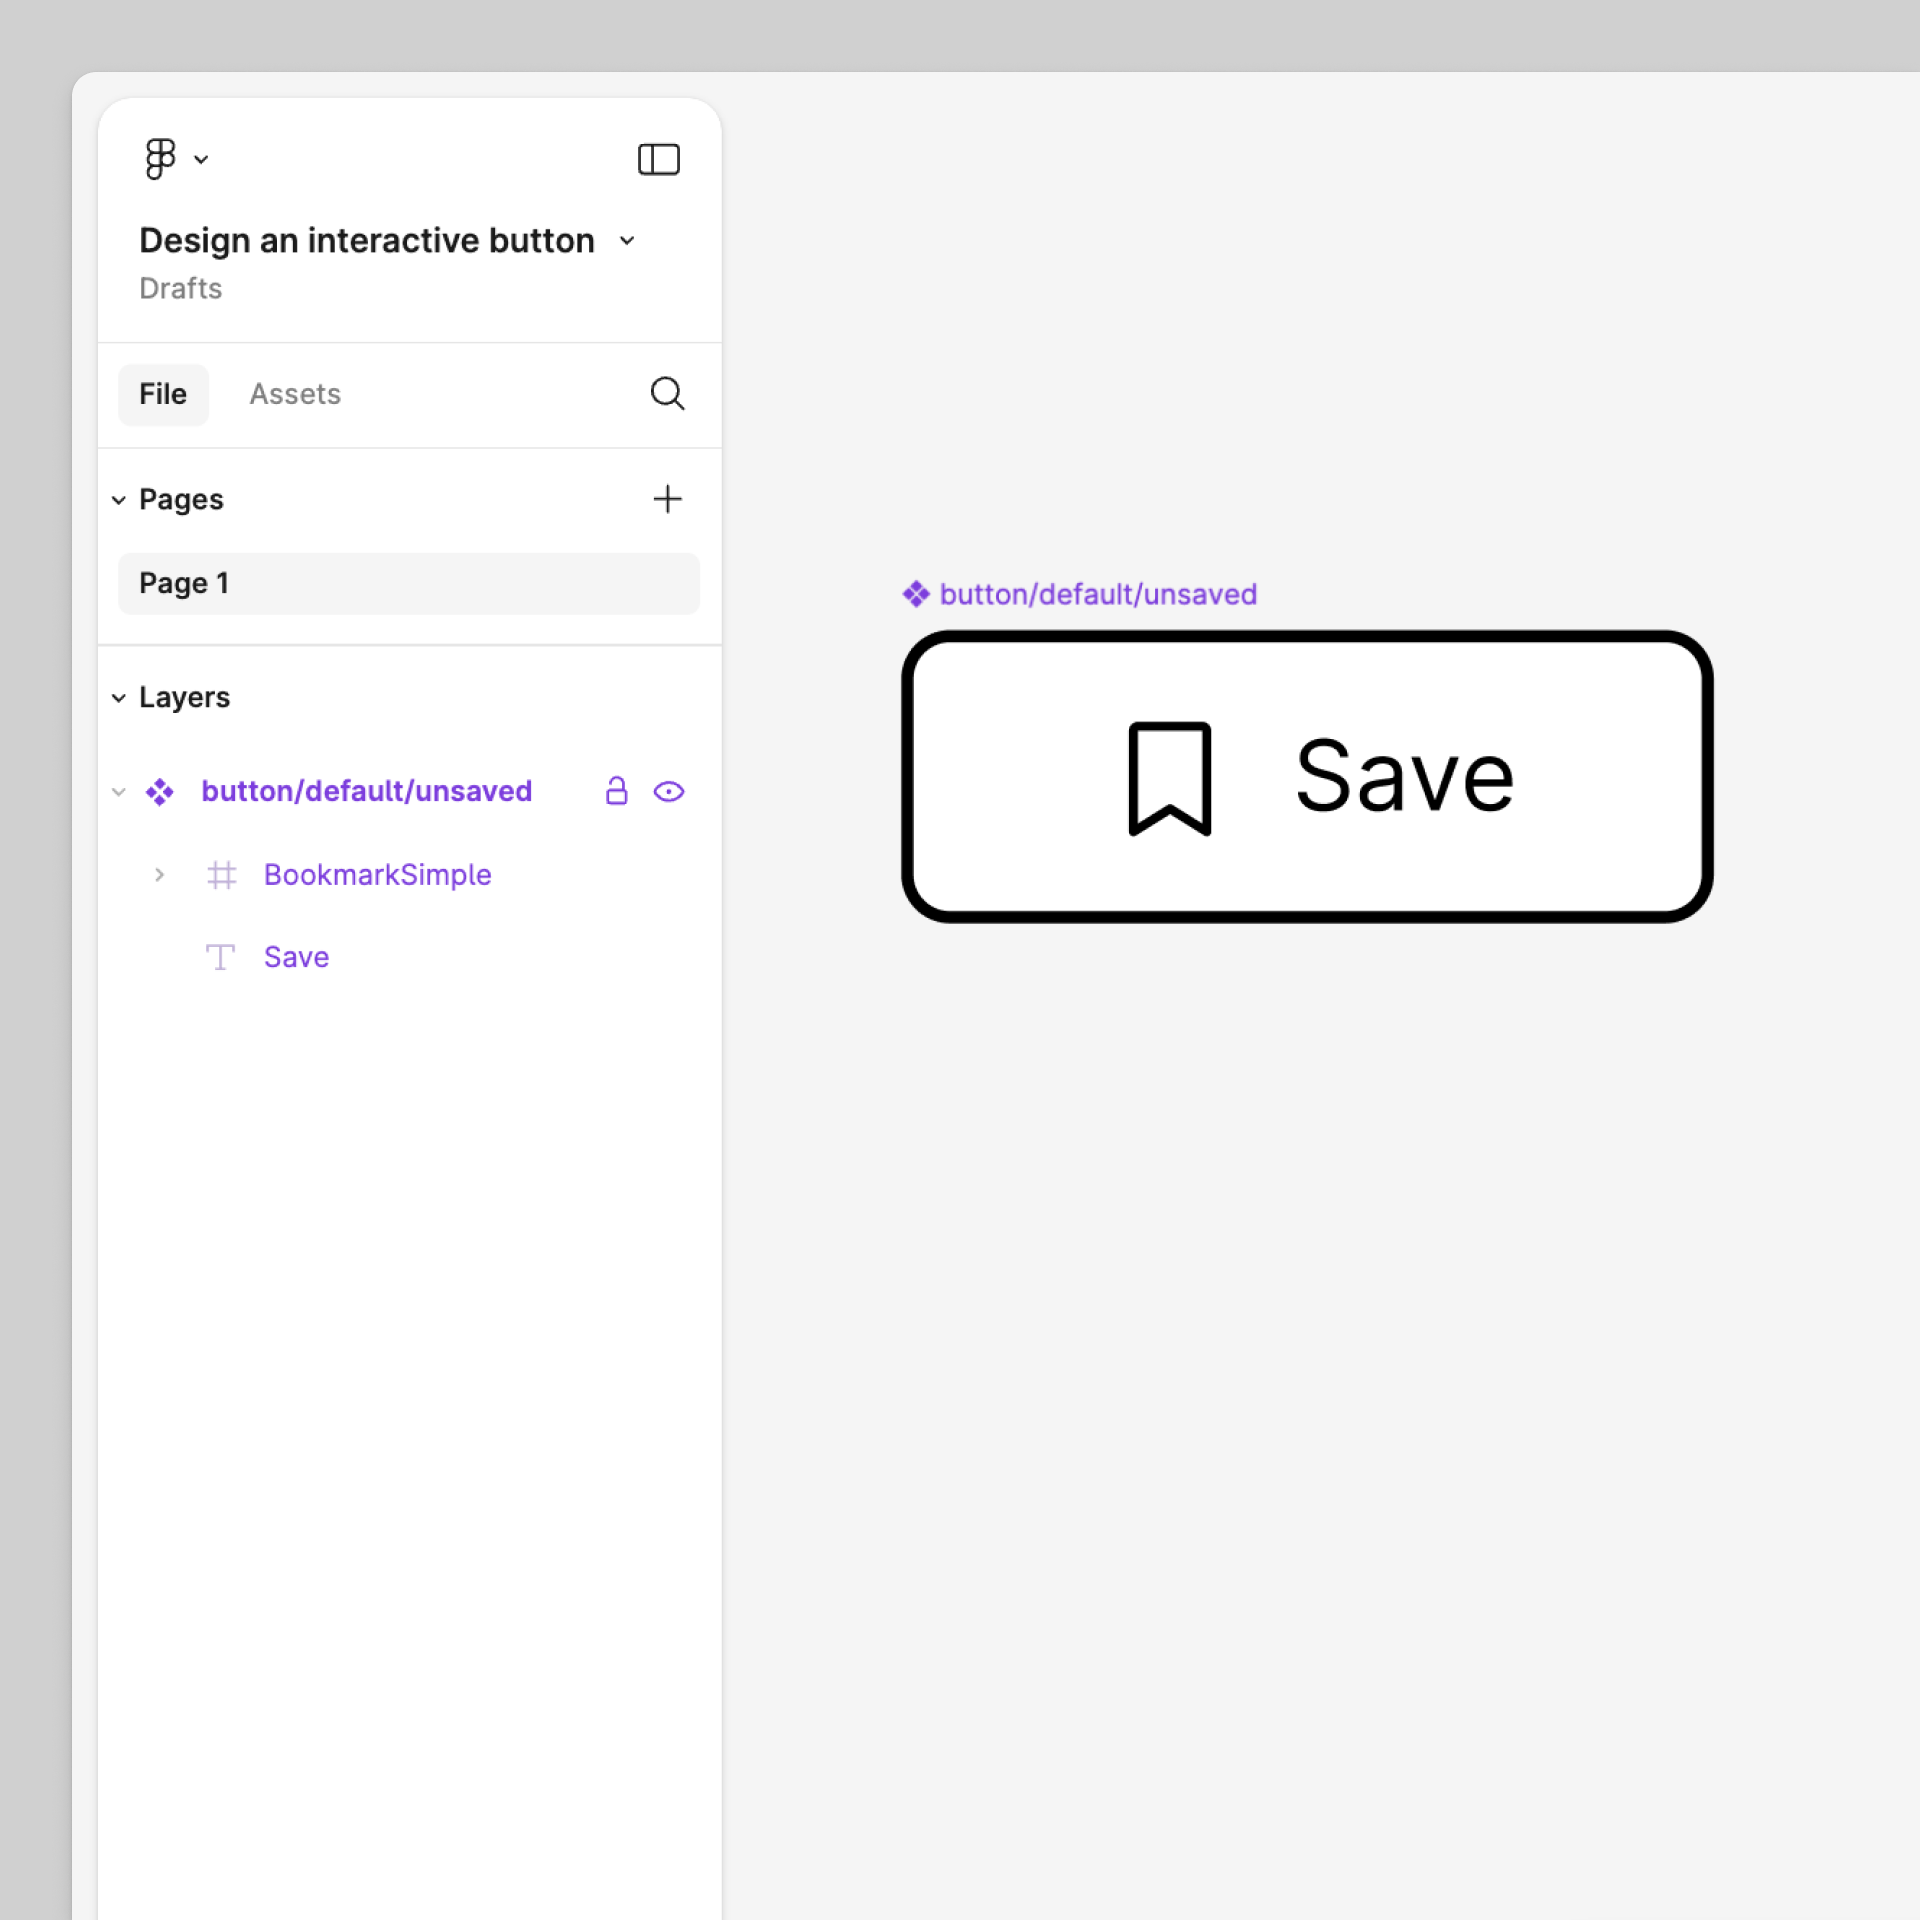1920x1920 pixels.
Task: Click the add new page icon
Action: (x=666, y=499)
